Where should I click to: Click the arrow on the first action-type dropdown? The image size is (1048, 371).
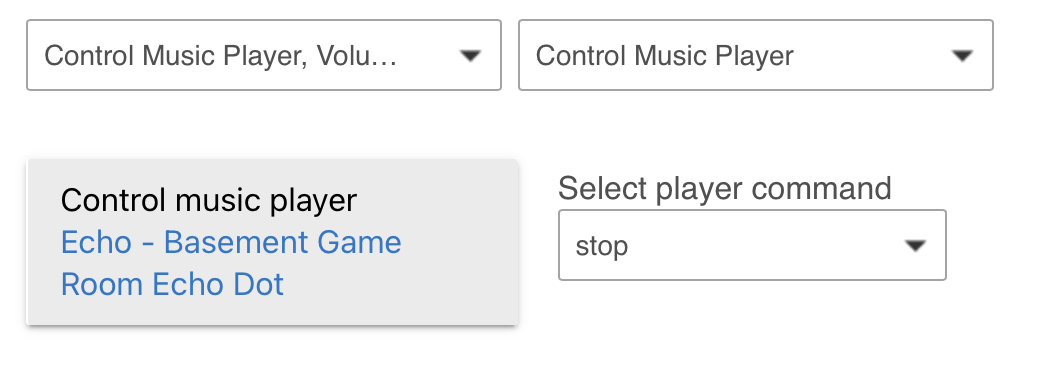(x=471, y=55)
